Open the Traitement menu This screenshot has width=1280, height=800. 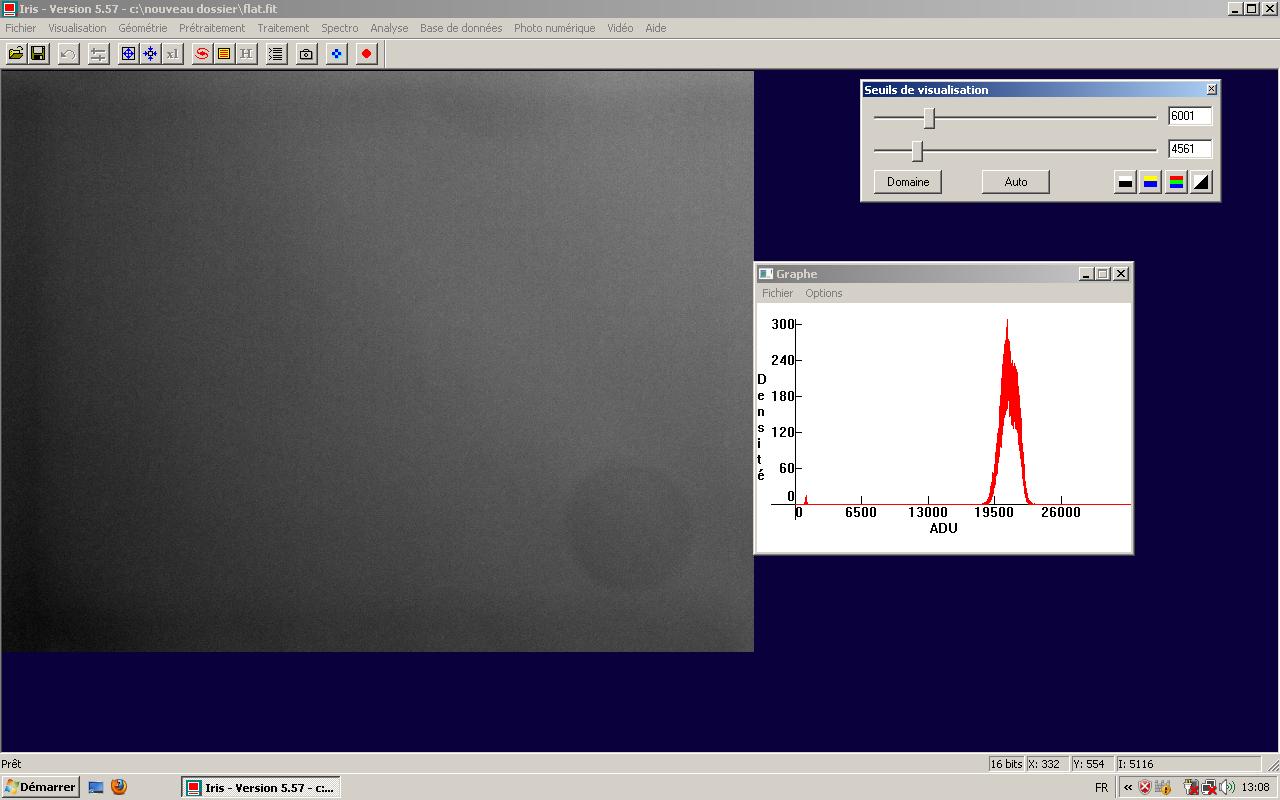point(283,28)
